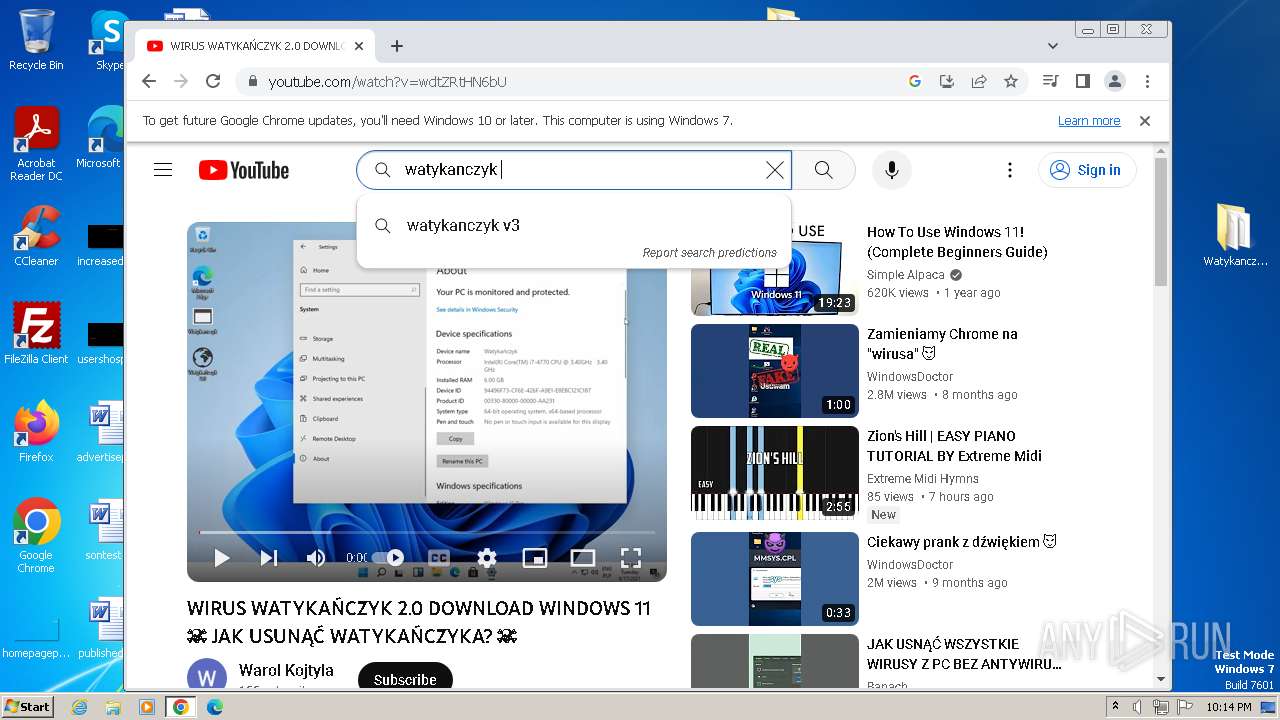
Task: Submit search with the magnifier button
Action: click(824, 170)
